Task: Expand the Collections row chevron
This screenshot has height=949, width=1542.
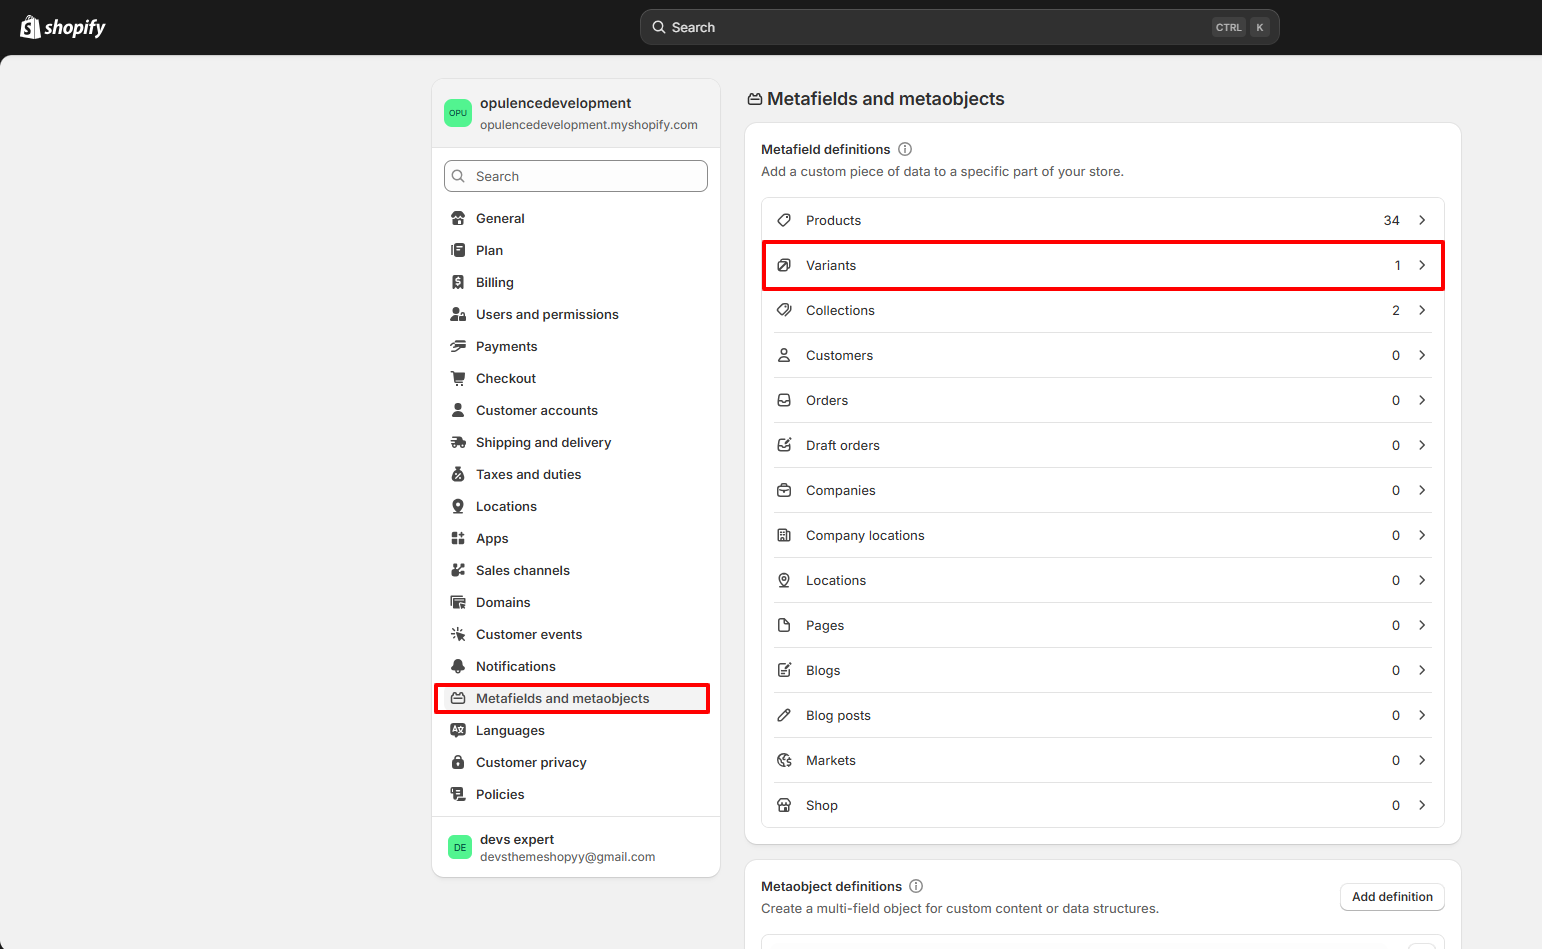Action: click(1422, 310)
